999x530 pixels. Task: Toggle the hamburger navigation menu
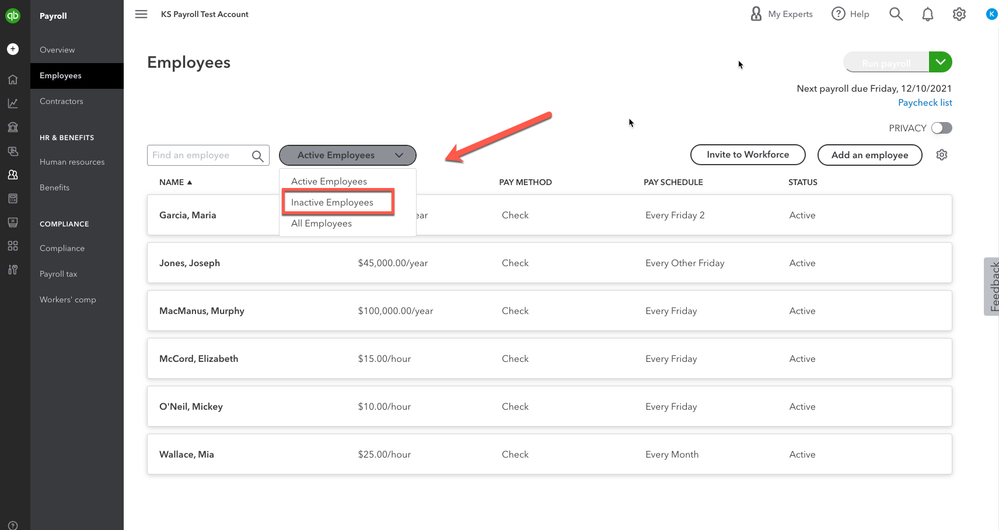coord(141,14)
